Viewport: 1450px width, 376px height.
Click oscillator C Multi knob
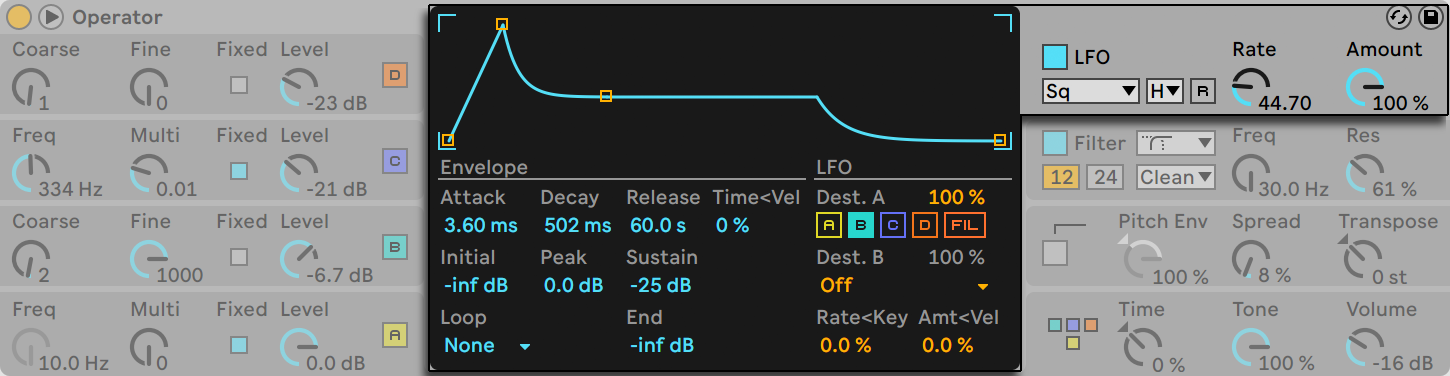click(x=148, y=174)
